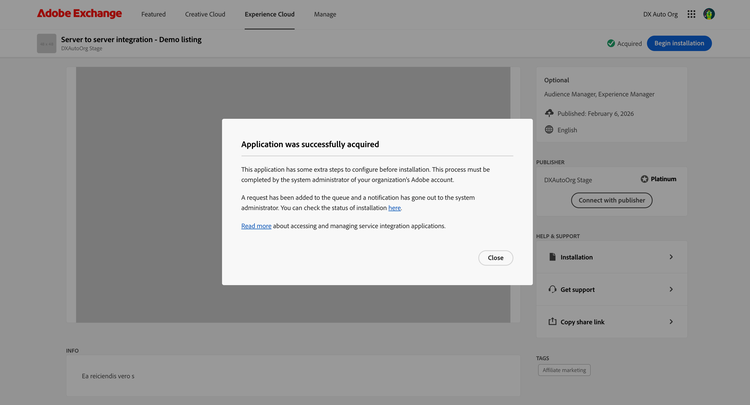Click the listing thumbnail icon in header
The image size is (750, 405).
pyautogui.click(x=46, y=44)
